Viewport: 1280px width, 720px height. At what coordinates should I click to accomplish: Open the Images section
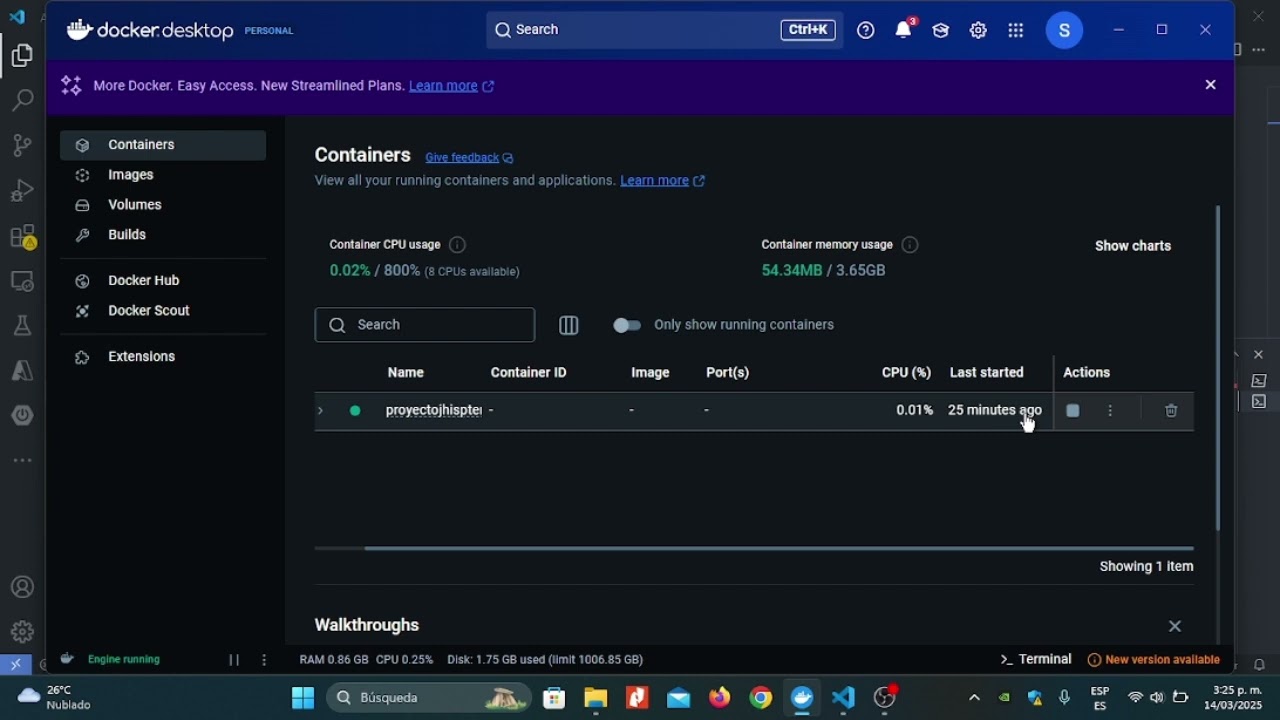coord(163,175)
